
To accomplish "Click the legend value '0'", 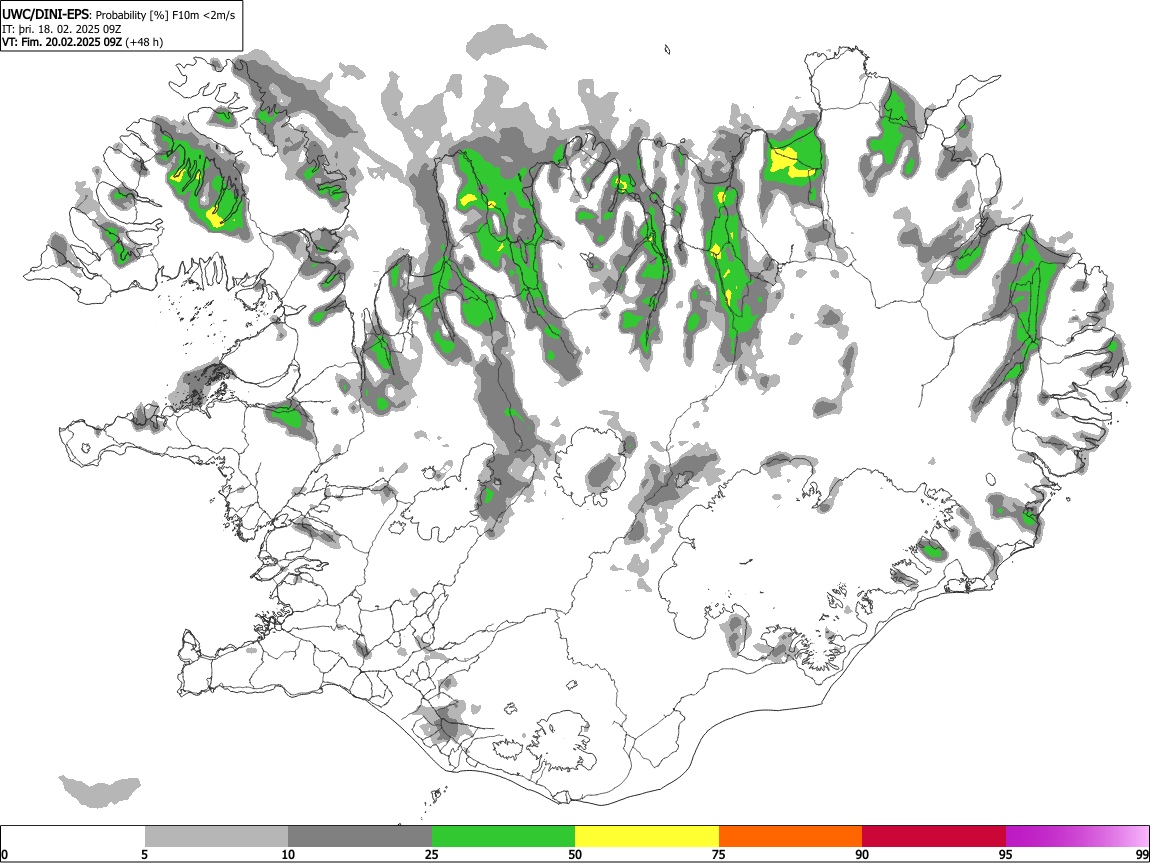I will (x=5, y=854).
